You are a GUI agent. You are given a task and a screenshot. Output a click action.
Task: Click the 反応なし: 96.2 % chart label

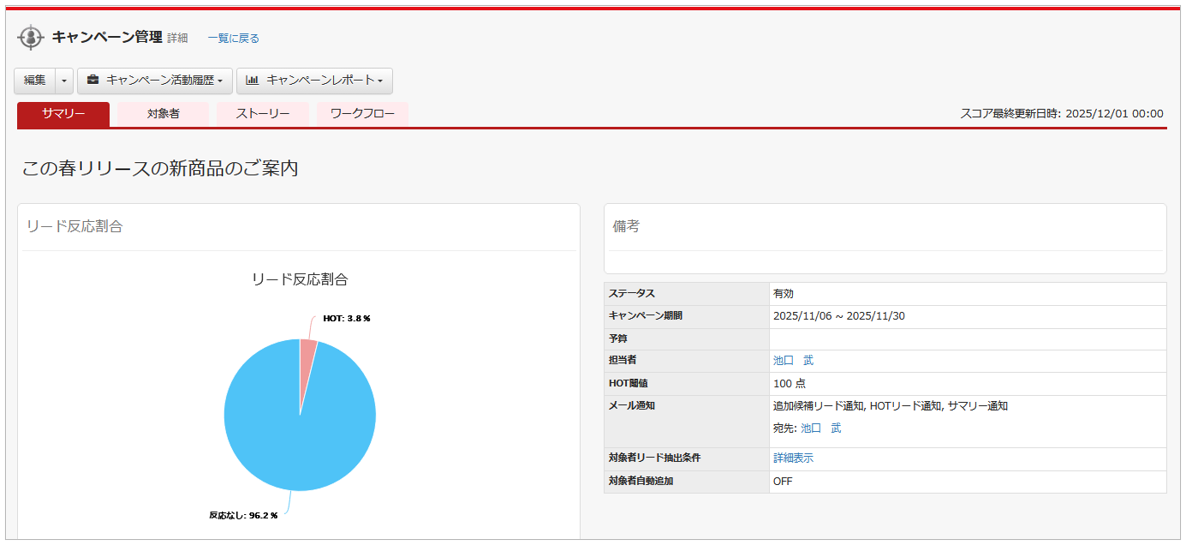pyautogui.click(x=243, y=516)
